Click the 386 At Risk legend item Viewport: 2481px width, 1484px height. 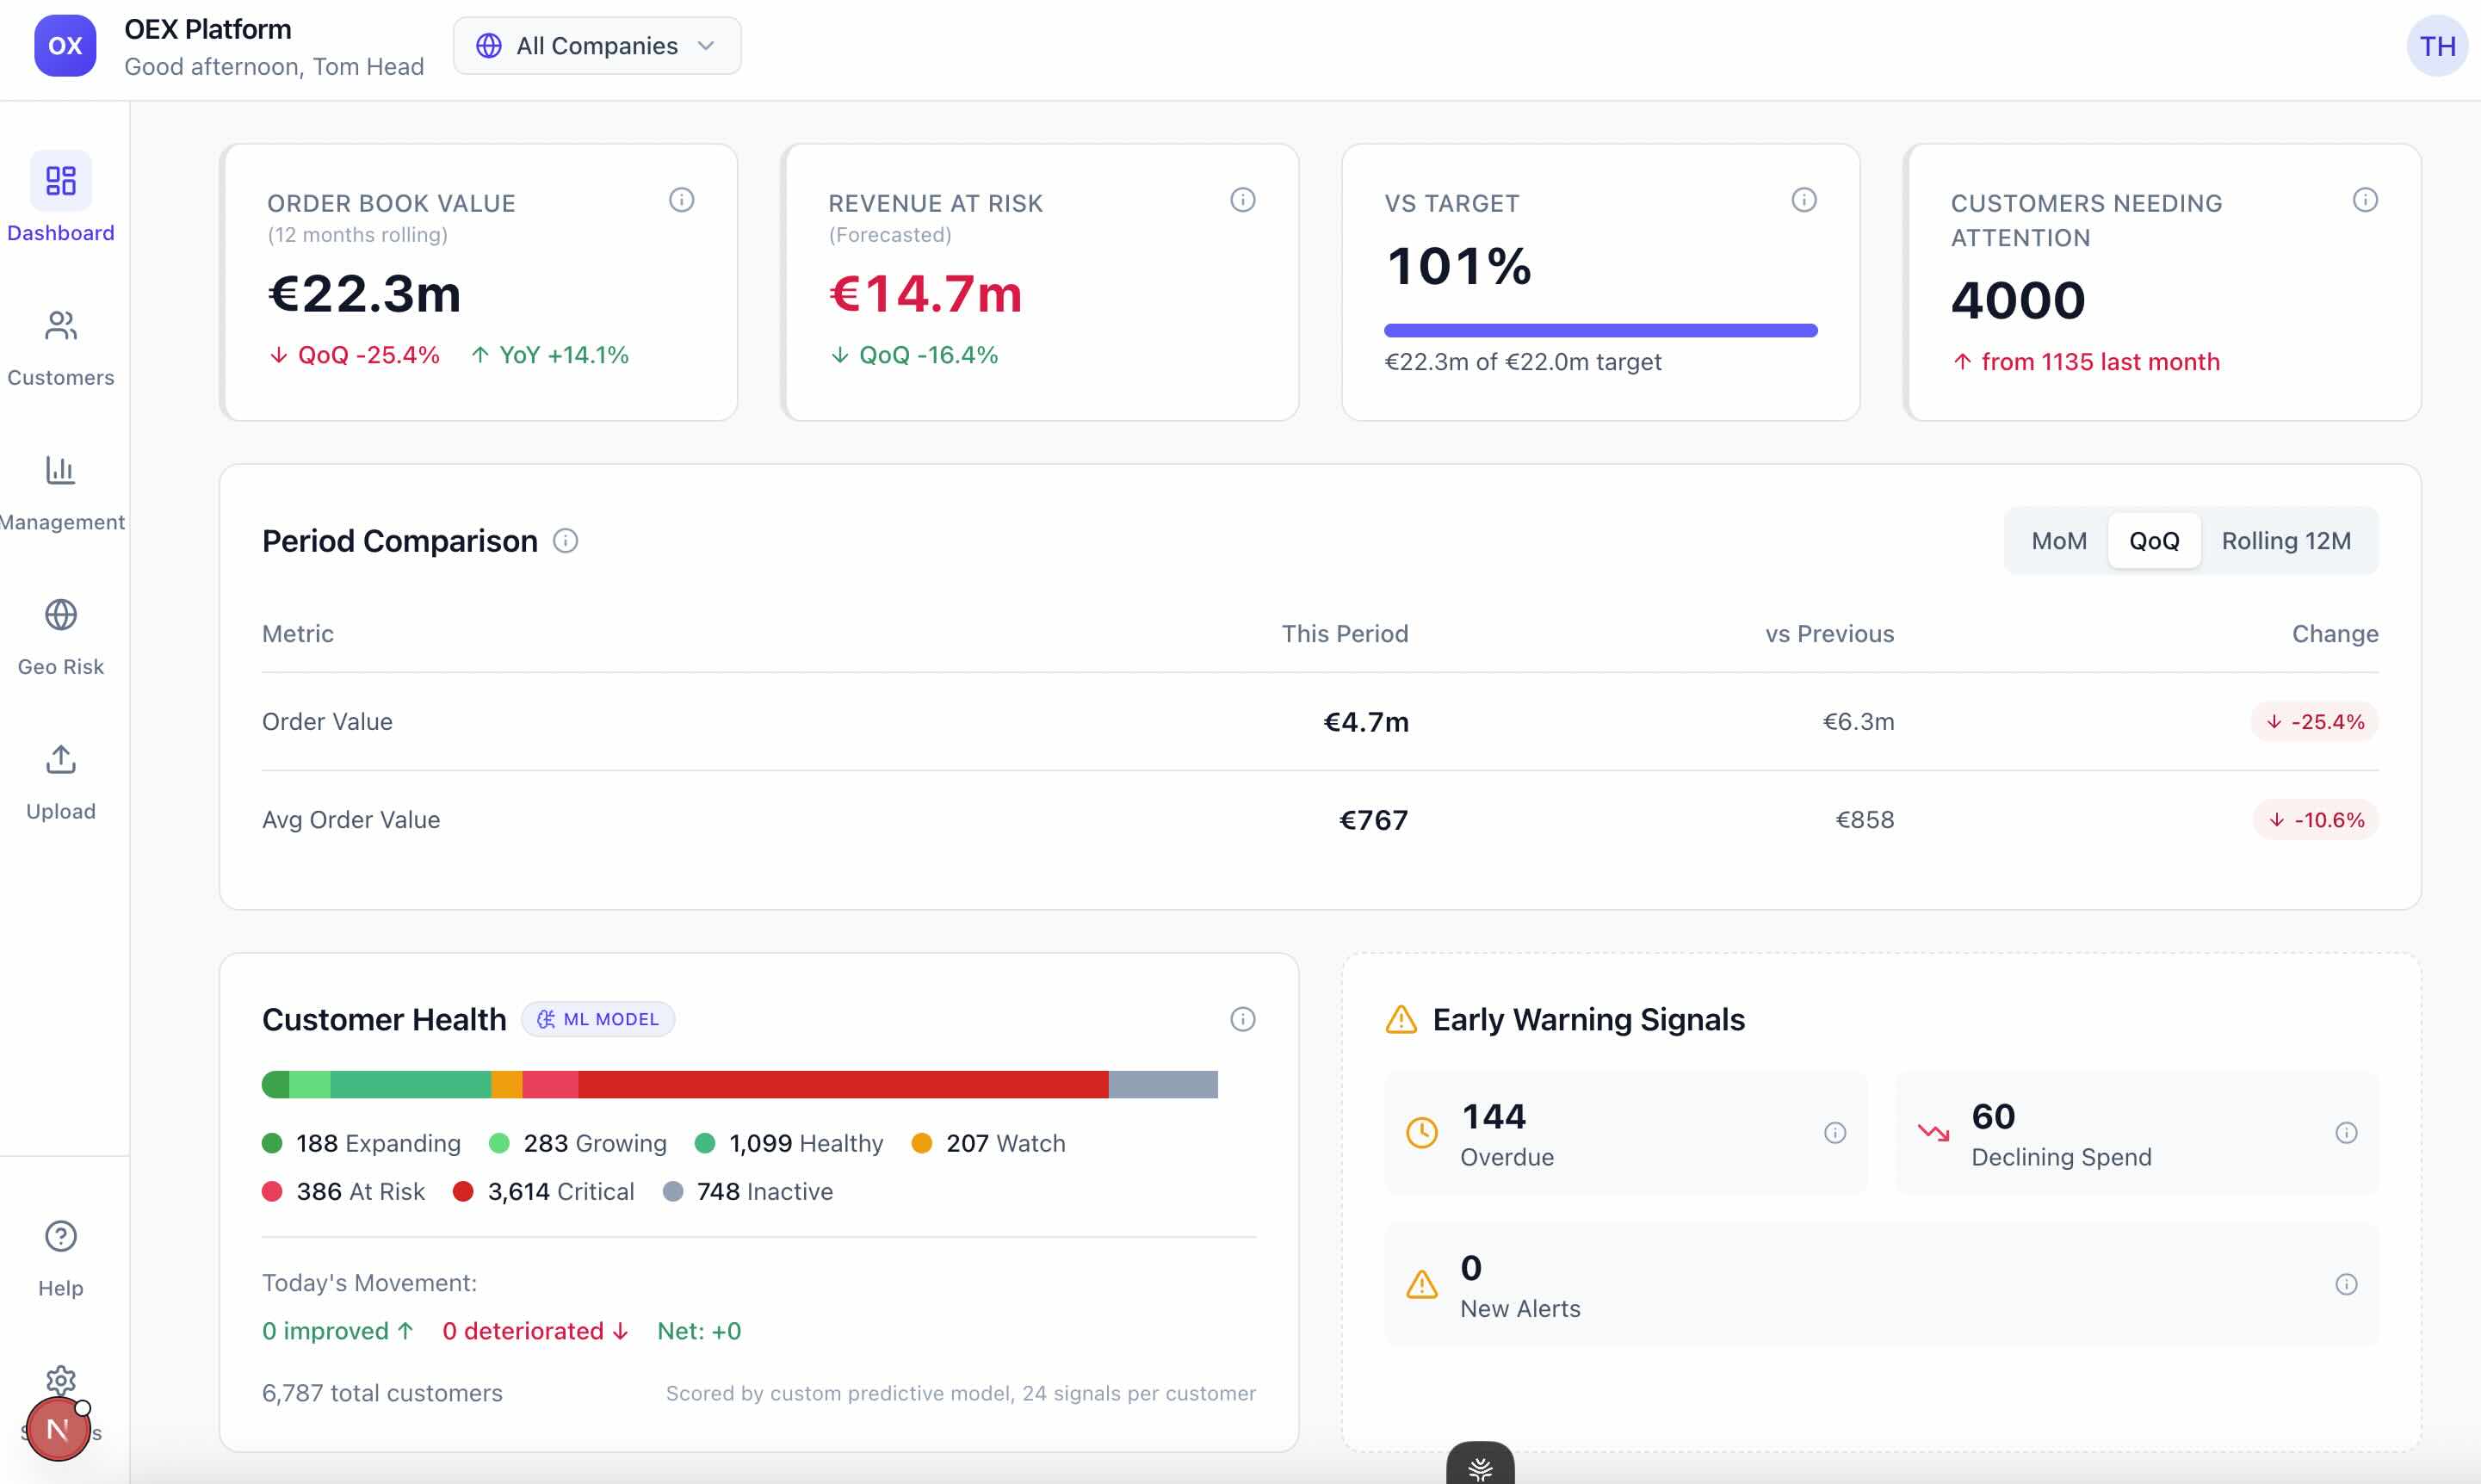click(343, 1192)
